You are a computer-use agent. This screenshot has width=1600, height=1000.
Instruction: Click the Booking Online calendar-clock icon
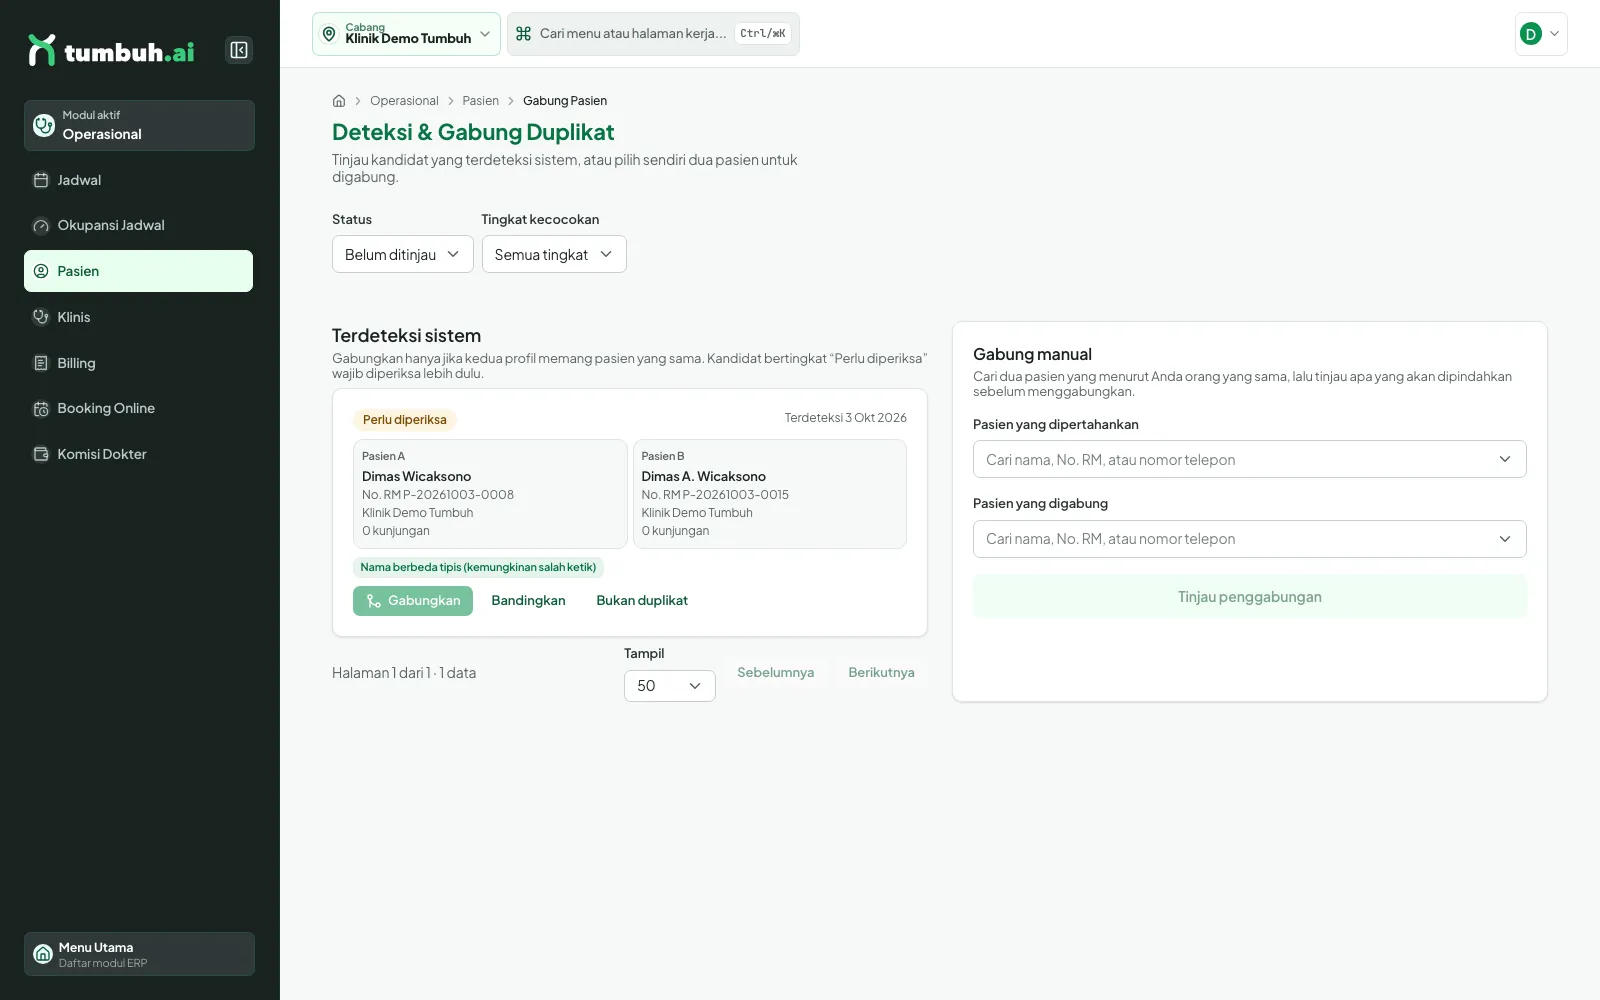[x=41, y=408]
